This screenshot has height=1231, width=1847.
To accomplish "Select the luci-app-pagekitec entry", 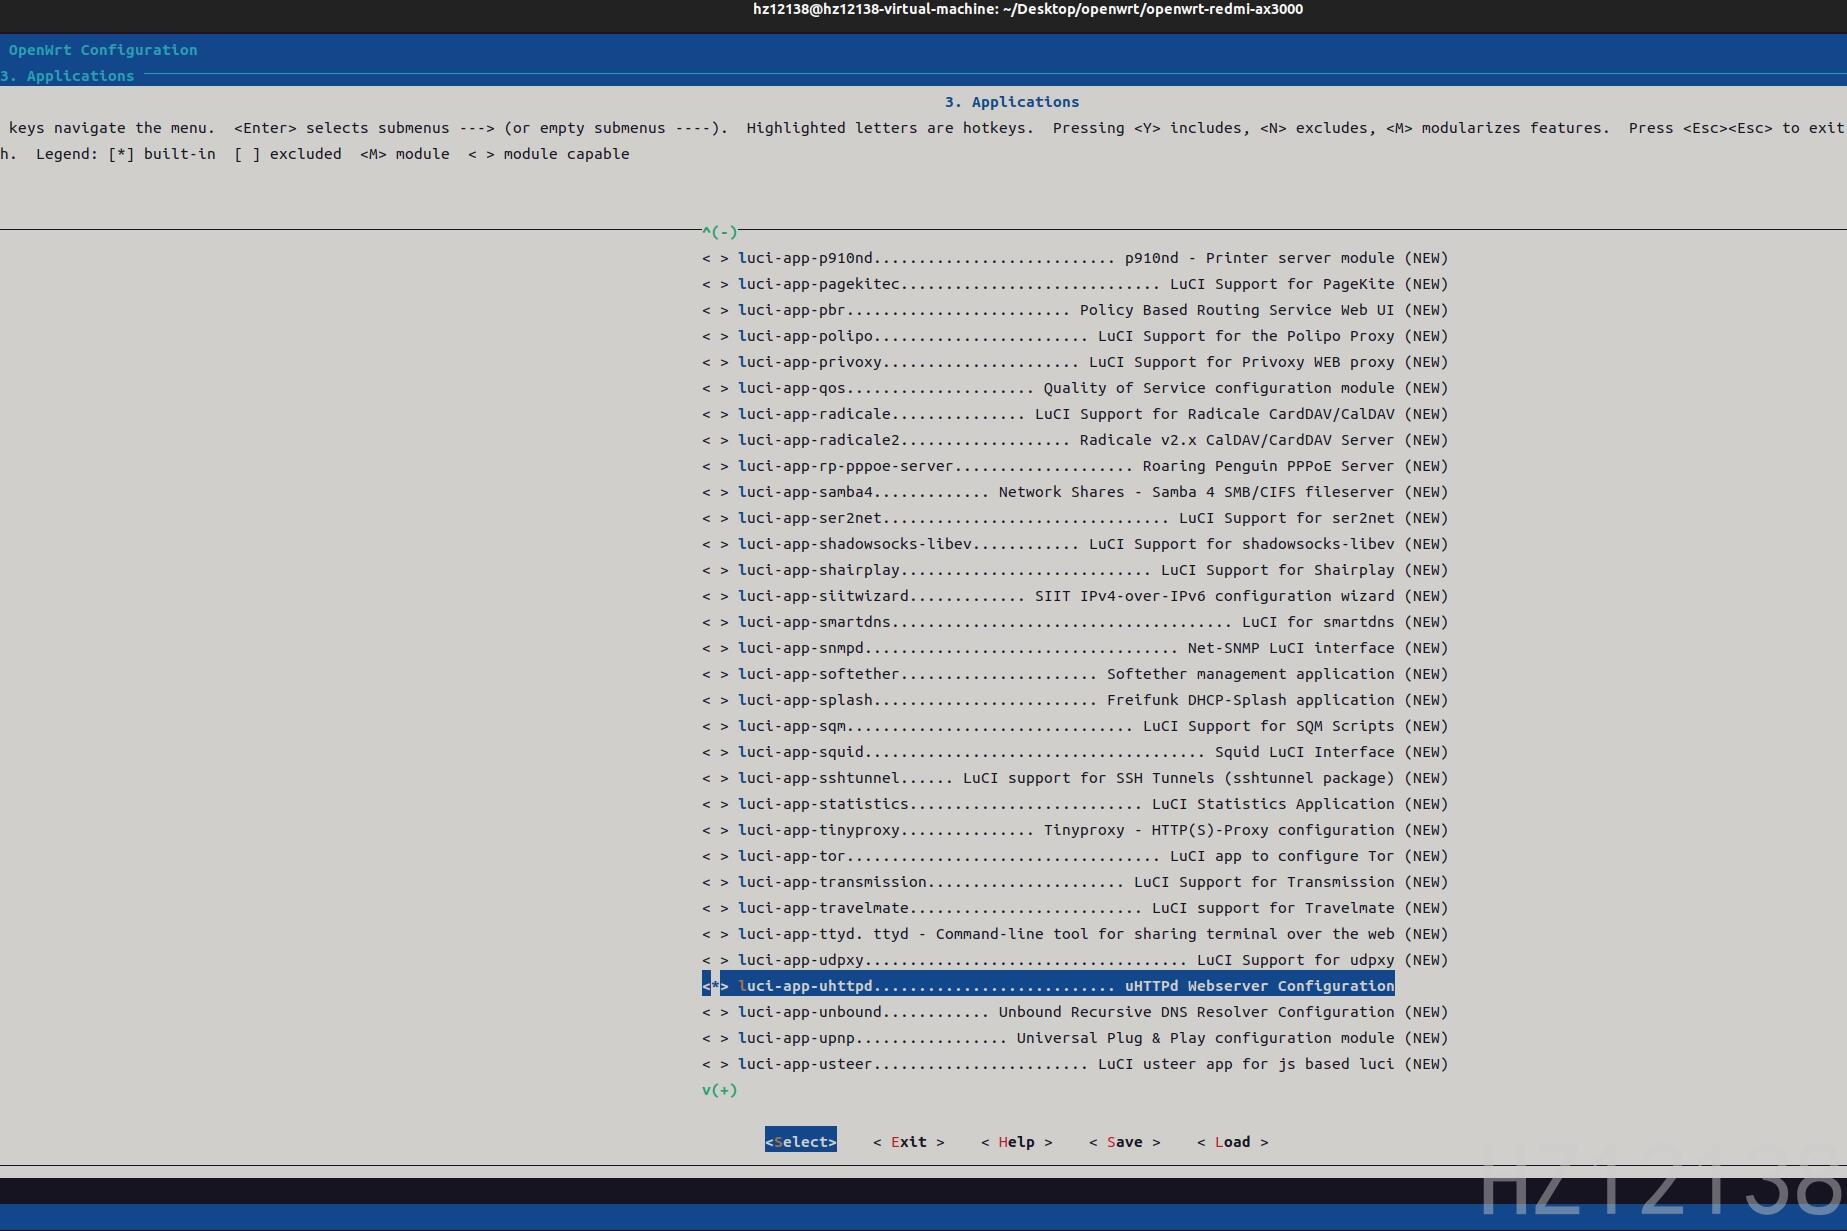I will [x=1075, y=284].
